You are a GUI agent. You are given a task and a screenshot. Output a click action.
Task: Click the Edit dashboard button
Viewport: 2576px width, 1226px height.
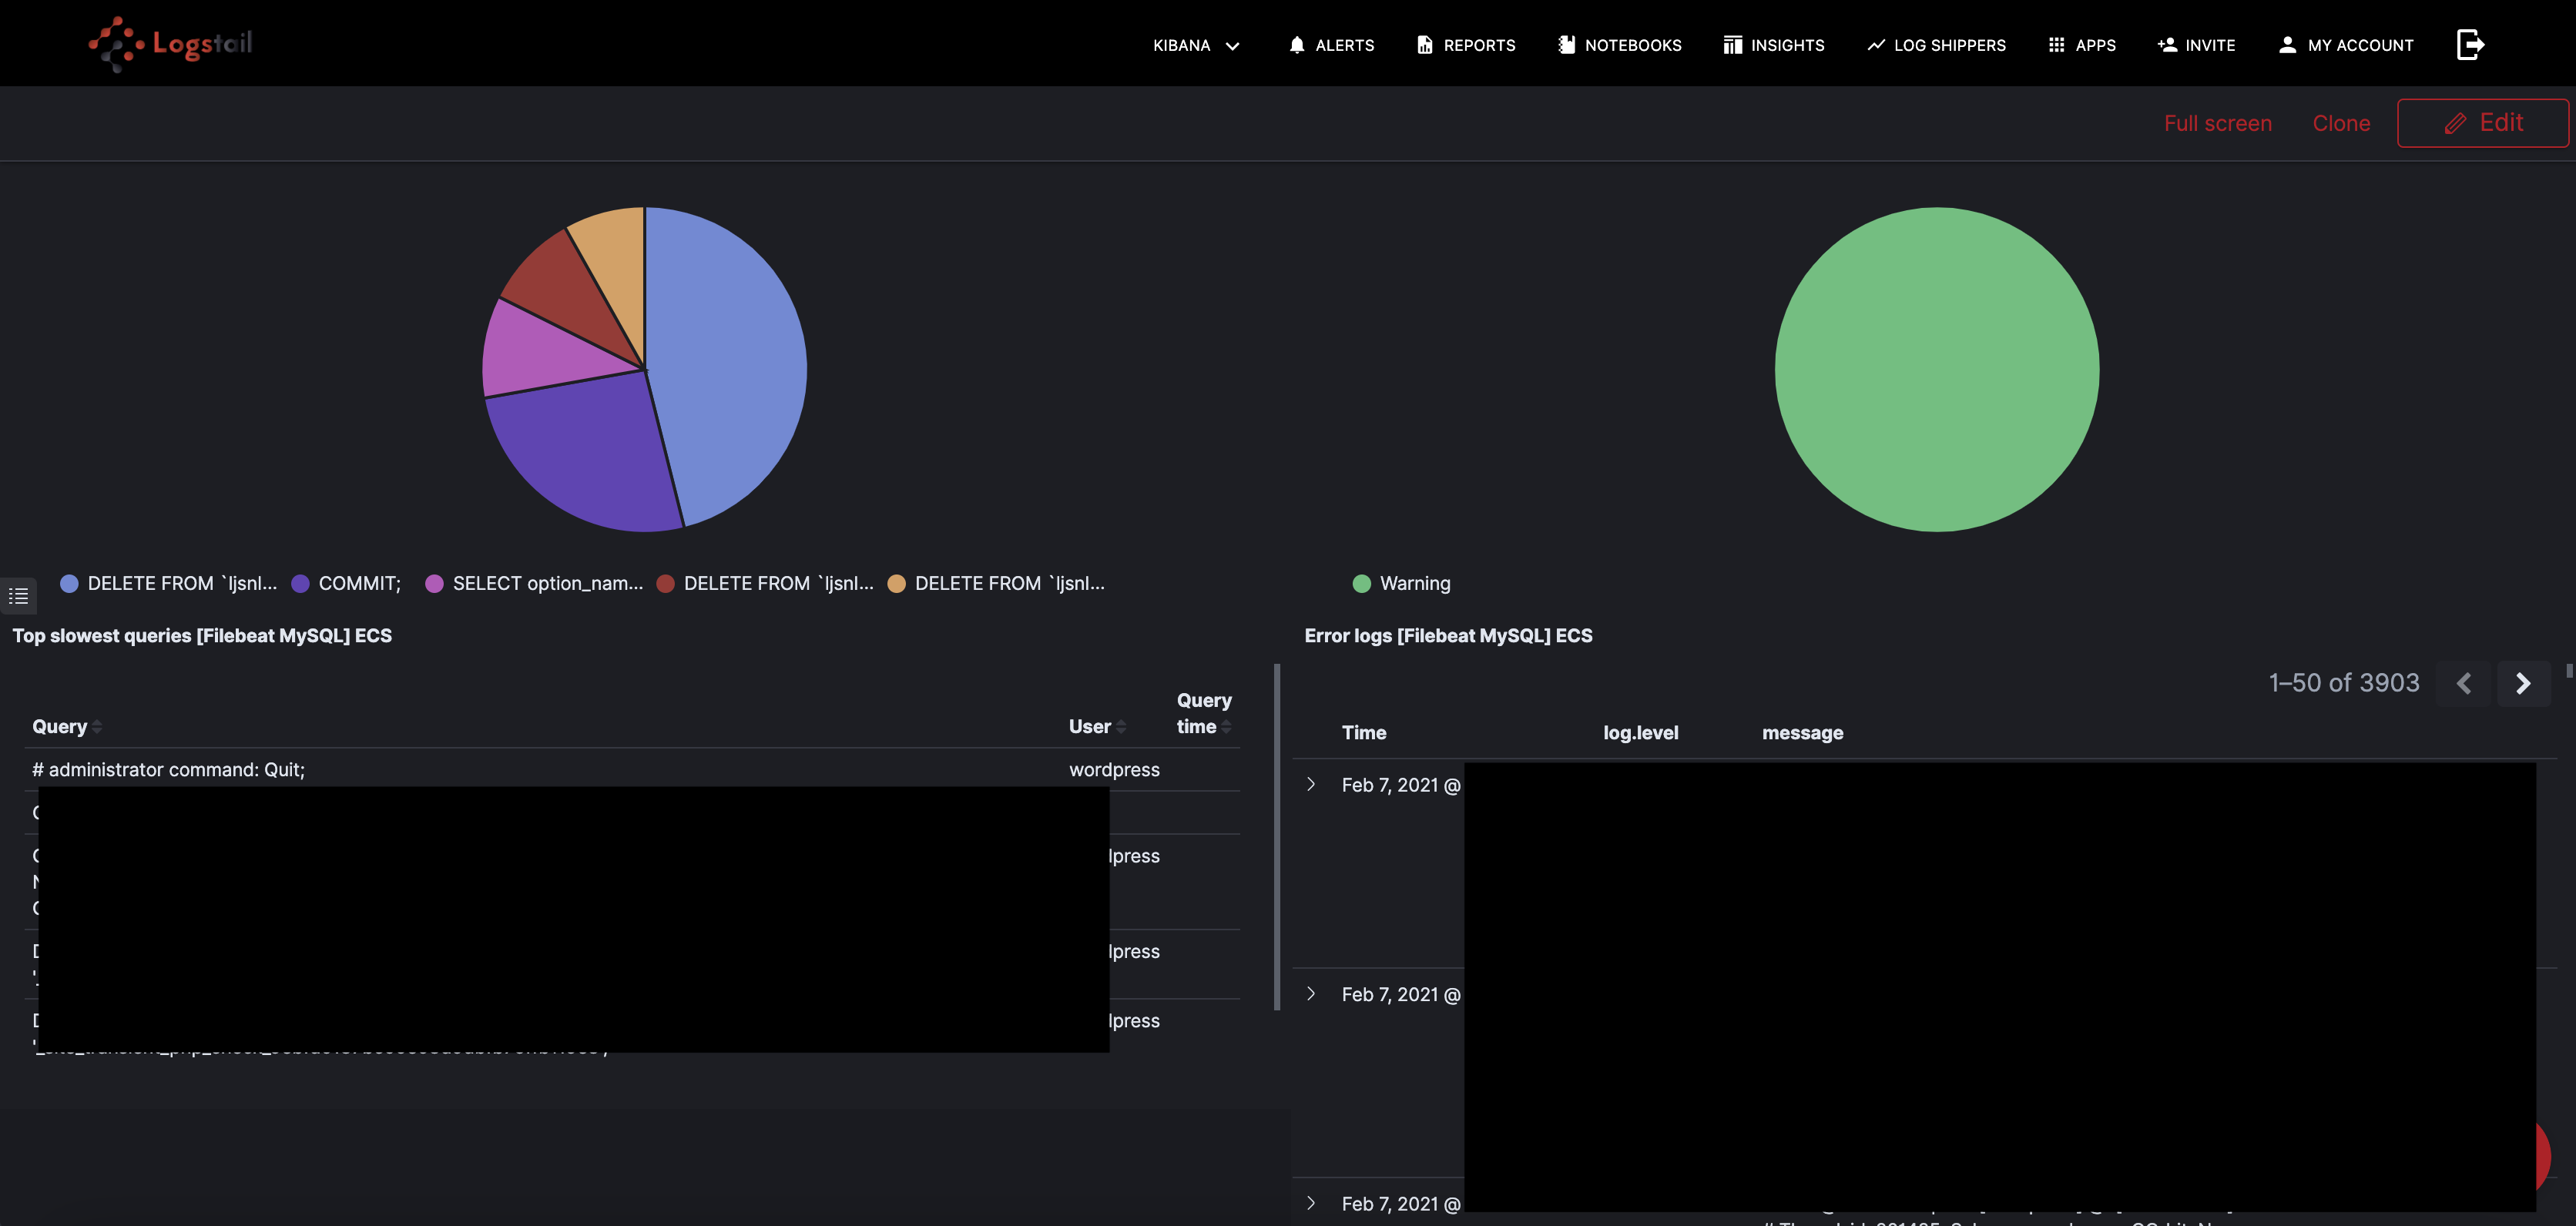[x=2482, y=123]
